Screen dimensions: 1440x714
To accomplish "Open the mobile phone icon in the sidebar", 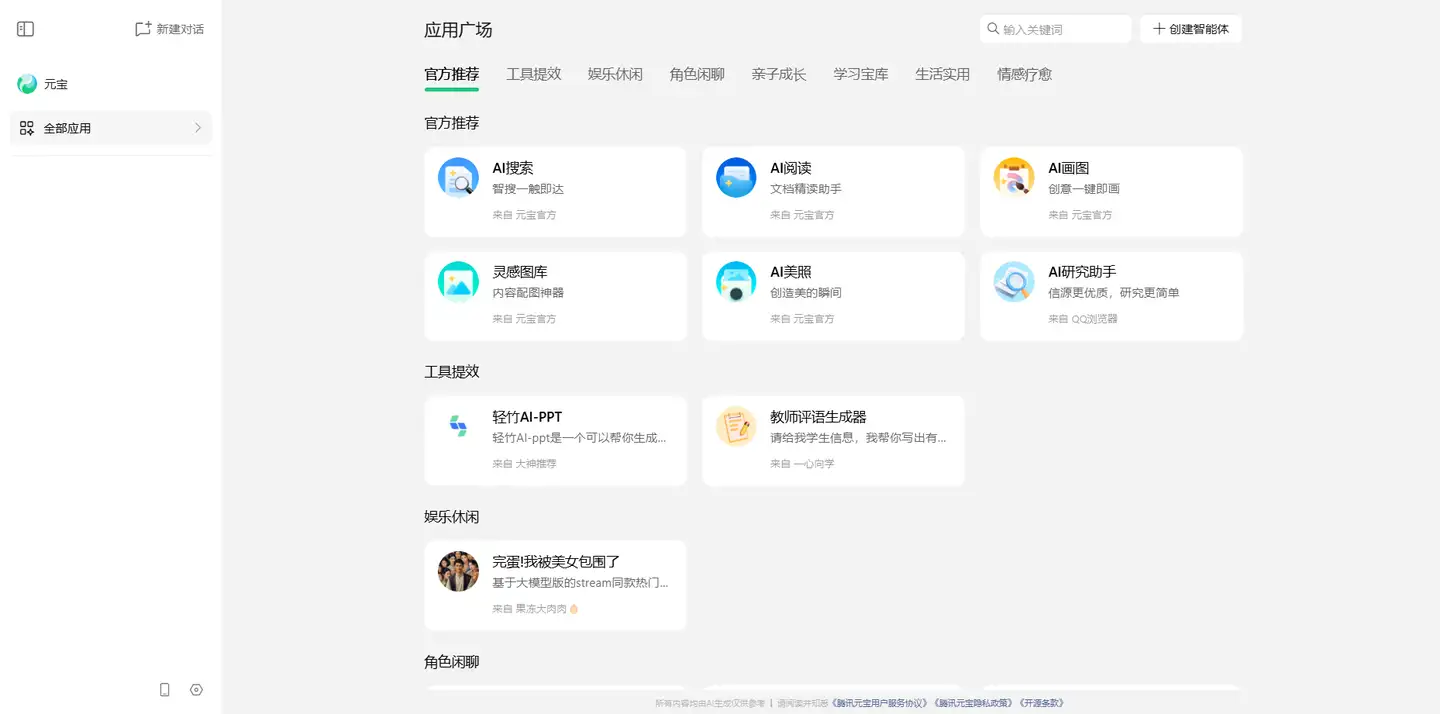I will point(165,690).
